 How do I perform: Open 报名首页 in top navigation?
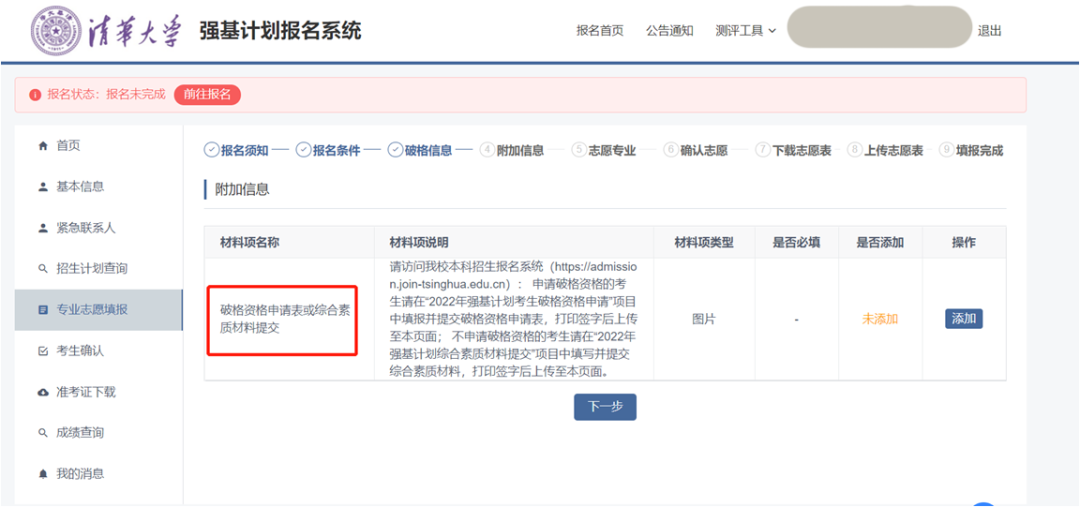coord(599,31)
